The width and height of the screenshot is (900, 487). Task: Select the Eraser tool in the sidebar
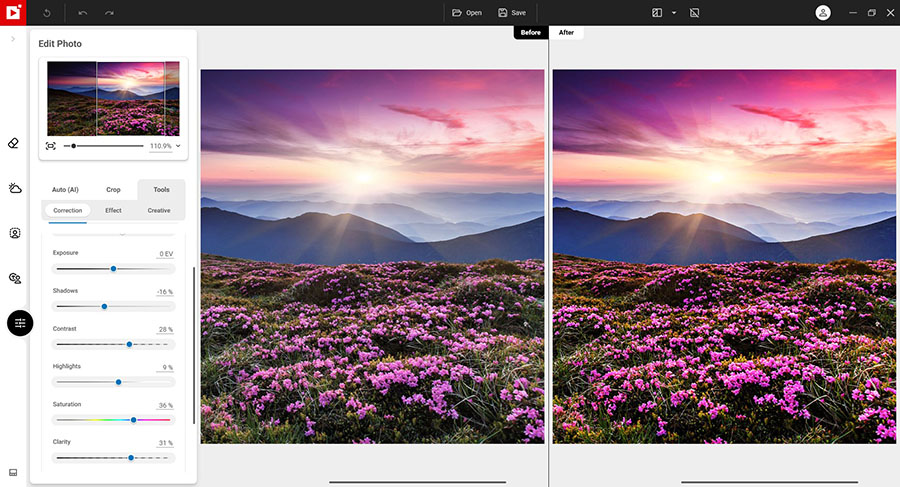pos(14,143)
